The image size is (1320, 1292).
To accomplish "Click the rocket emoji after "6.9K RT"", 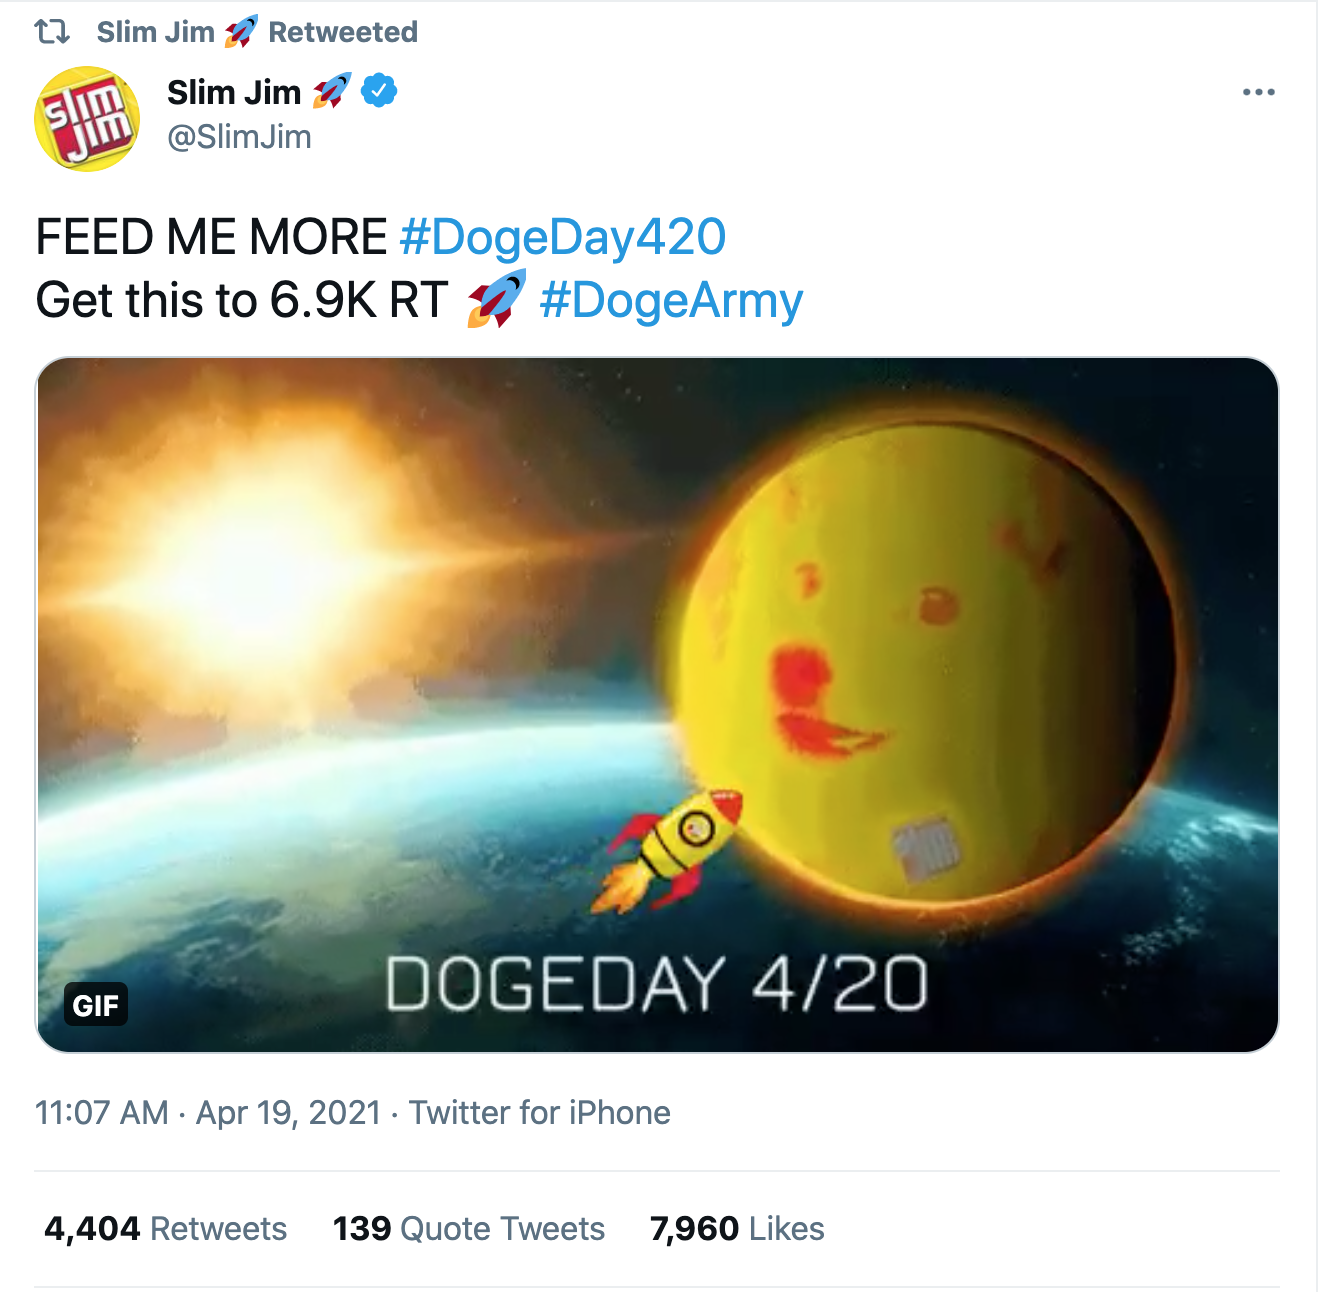I will pyautogui.click(x=496, y=299).
